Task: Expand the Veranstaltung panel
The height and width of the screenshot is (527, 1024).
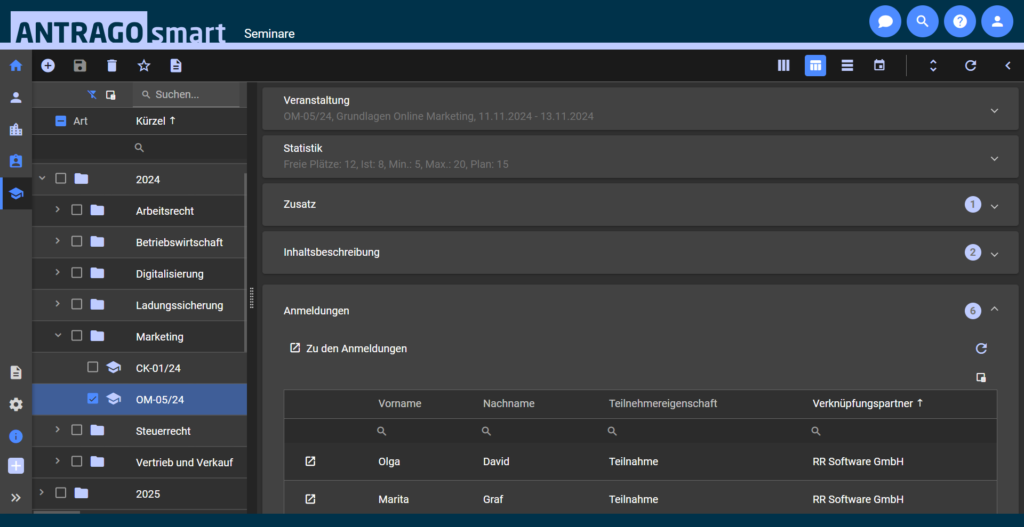Action: point(994,110)
